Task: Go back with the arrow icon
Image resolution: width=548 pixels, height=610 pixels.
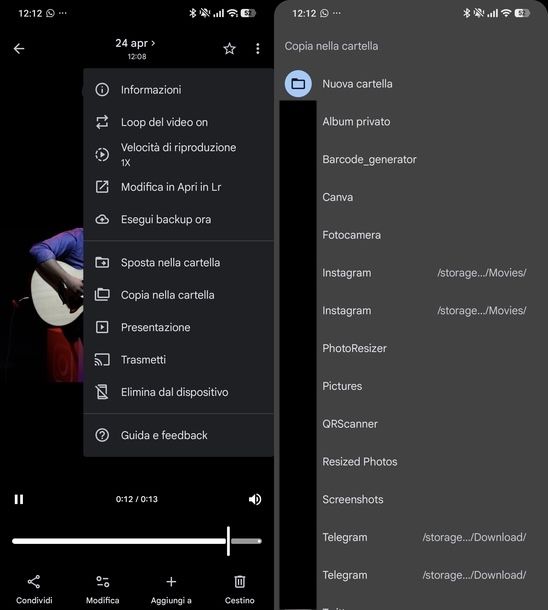Action: 19,49
